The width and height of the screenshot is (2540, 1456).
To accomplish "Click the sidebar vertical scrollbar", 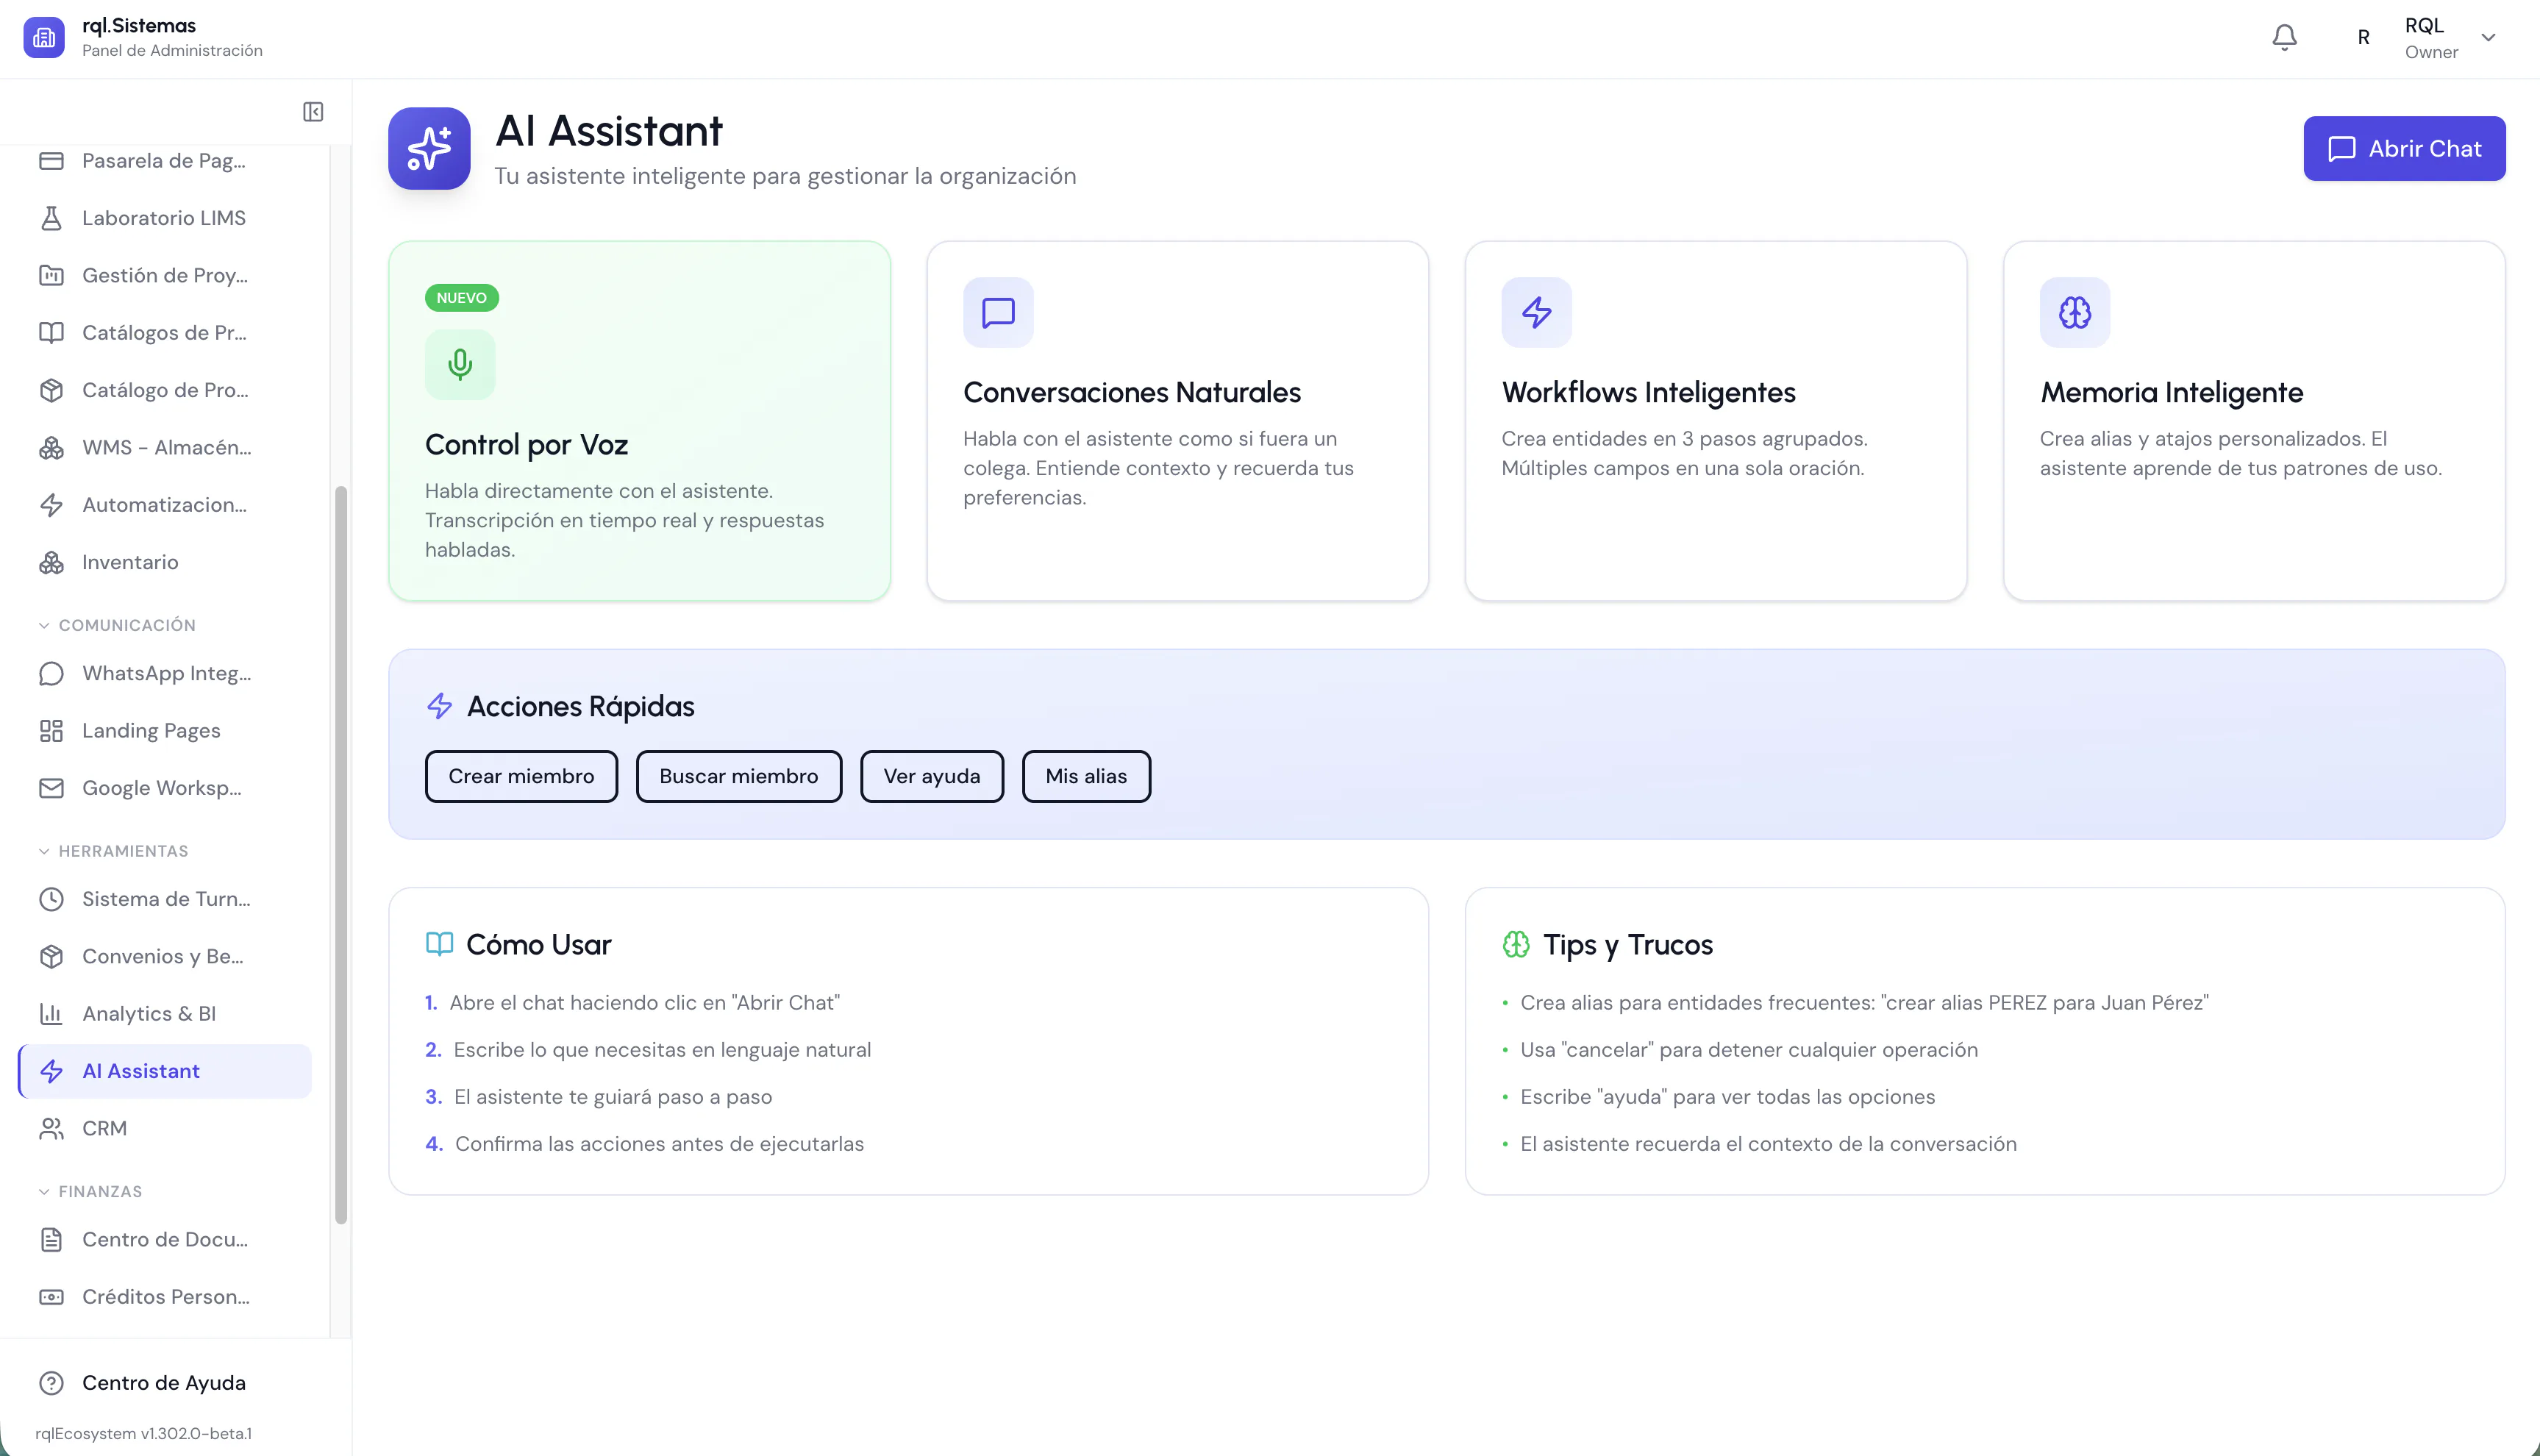I will click(341, 855).
